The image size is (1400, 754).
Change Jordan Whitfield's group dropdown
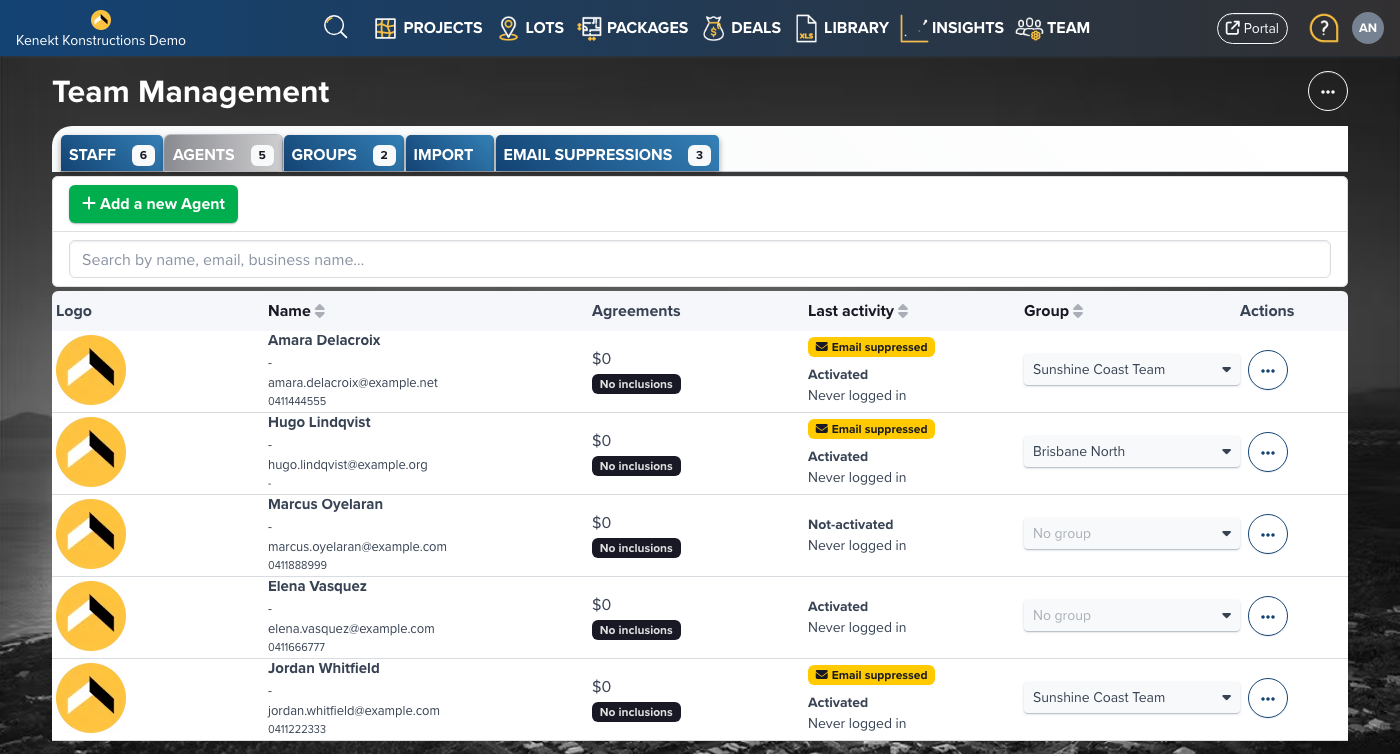coord(1132,697)
